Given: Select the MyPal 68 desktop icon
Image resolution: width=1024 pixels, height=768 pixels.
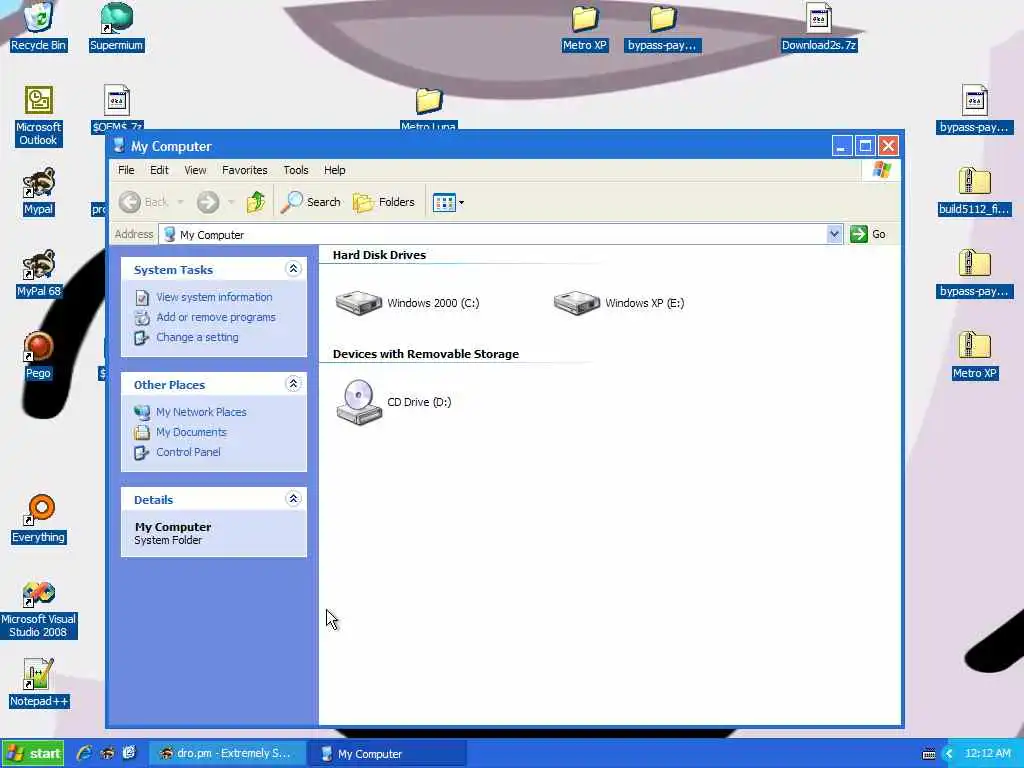Looking at the screenshot, I should (39, 274).
